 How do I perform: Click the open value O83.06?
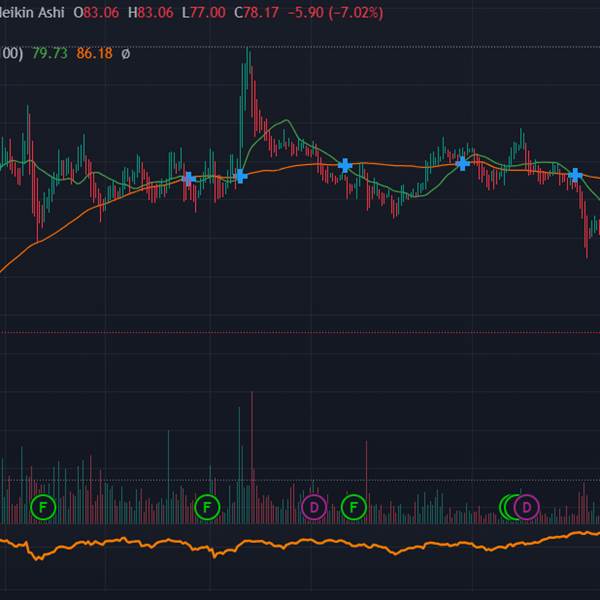click(x=96, y=13)
